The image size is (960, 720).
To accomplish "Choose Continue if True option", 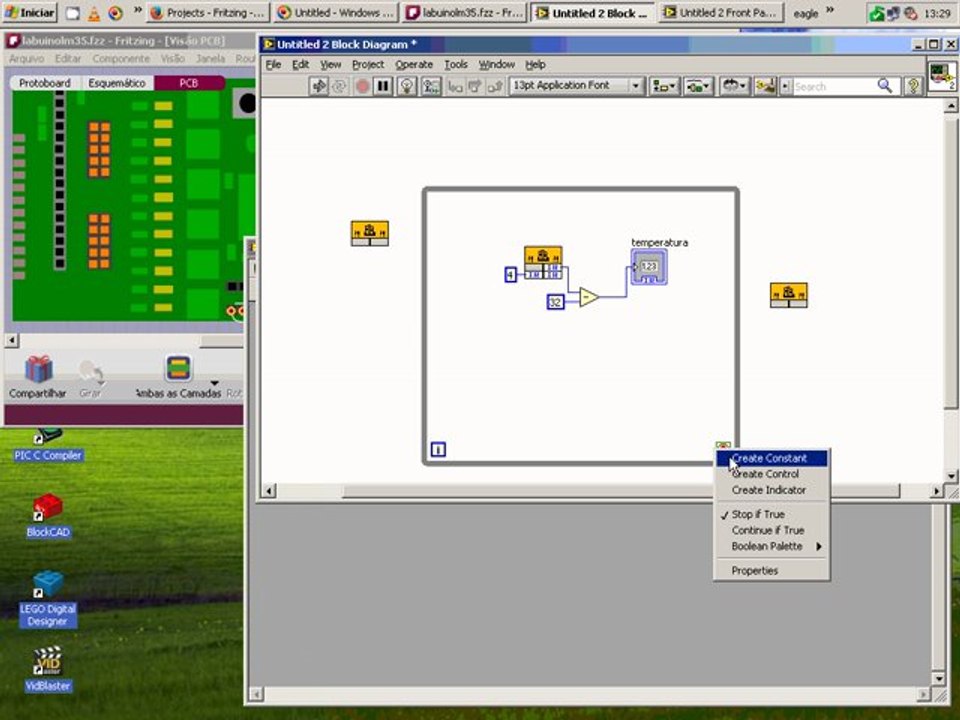I will (771, 530).
